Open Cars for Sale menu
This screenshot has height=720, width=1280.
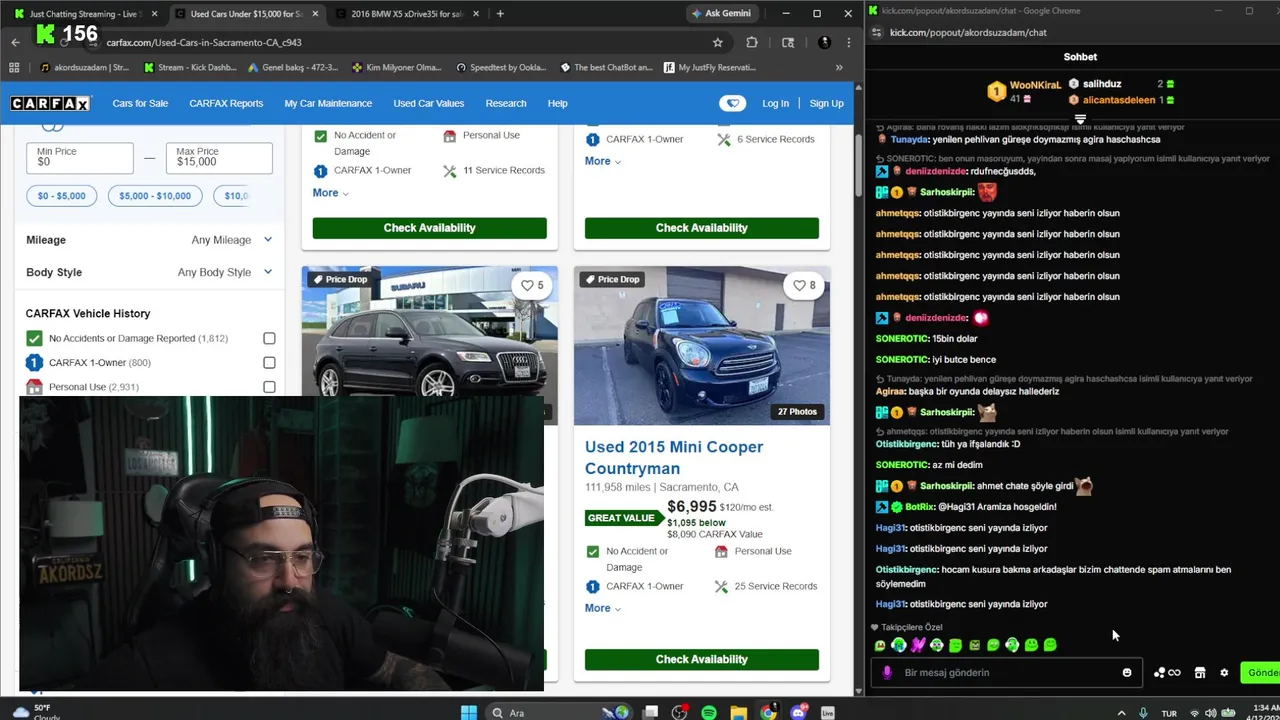(140, 103)
